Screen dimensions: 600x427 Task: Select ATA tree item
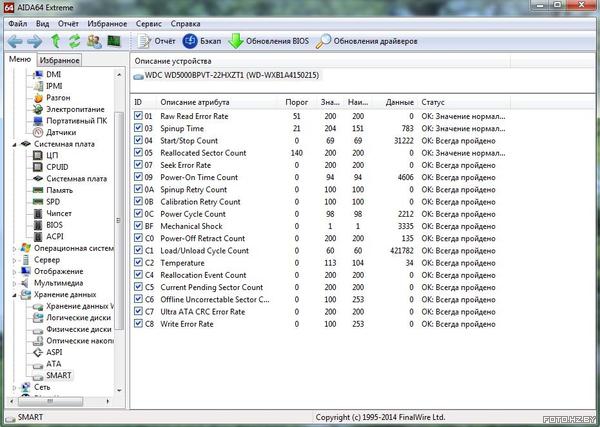54,363
